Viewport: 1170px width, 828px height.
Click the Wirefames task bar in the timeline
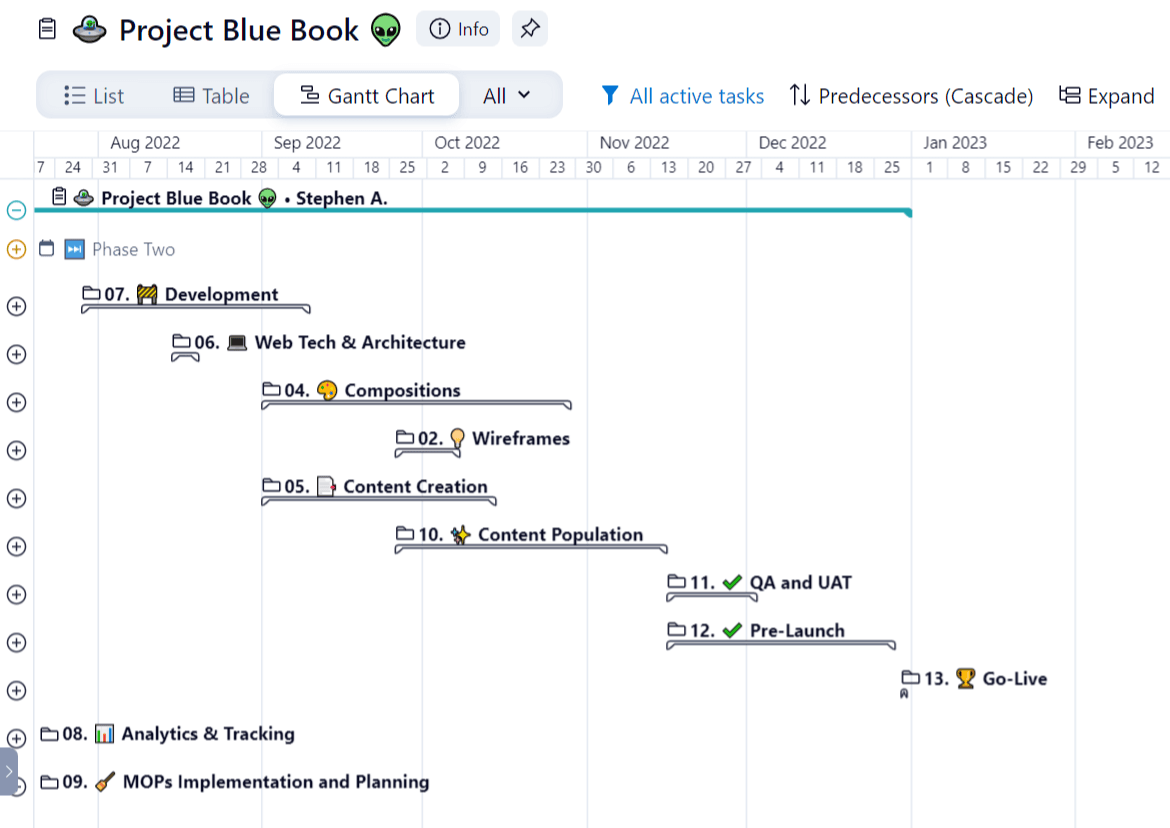(428, 452)
